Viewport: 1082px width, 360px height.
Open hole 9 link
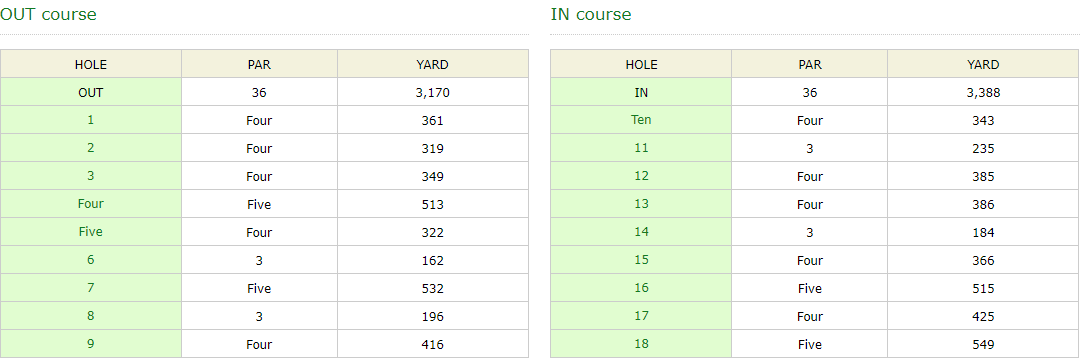[x=90, y=344]
